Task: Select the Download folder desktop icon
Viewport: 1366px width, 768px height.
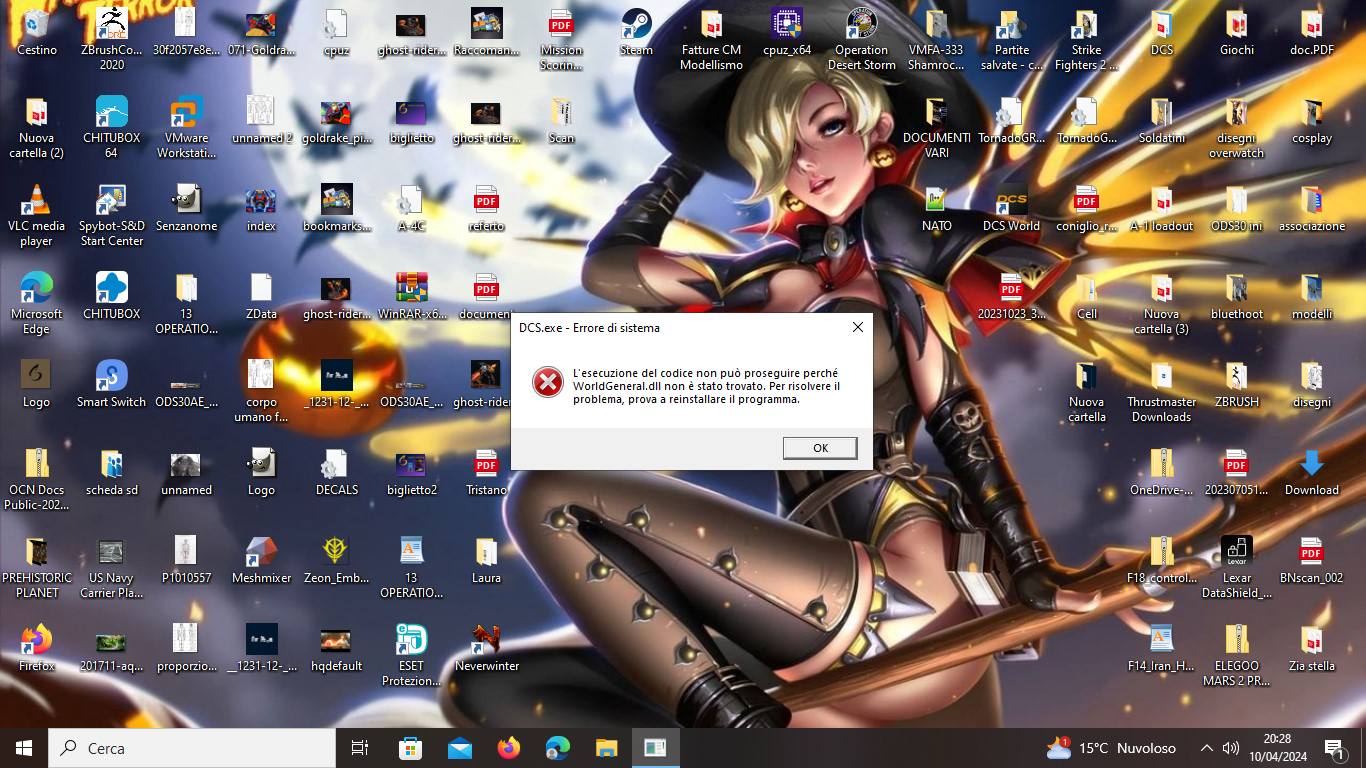Action: (1312, 472)
